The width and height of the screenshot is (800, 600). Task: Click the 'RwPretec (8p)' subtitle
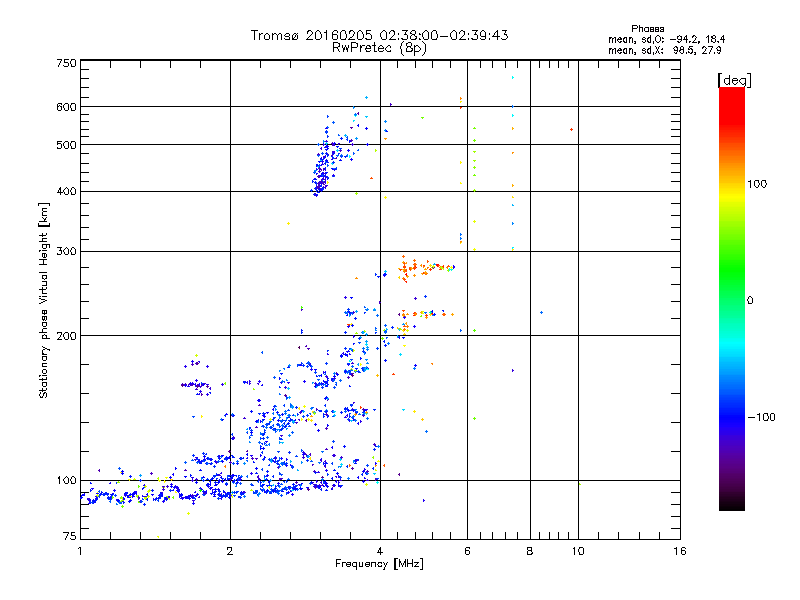coord(379,48)
